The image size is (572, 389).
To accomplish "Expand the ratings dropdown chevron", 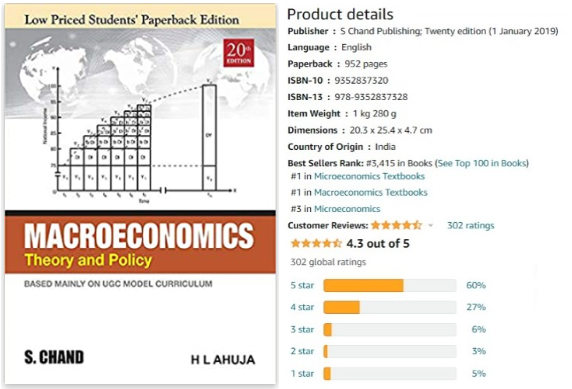I will [x=430, y=225].
